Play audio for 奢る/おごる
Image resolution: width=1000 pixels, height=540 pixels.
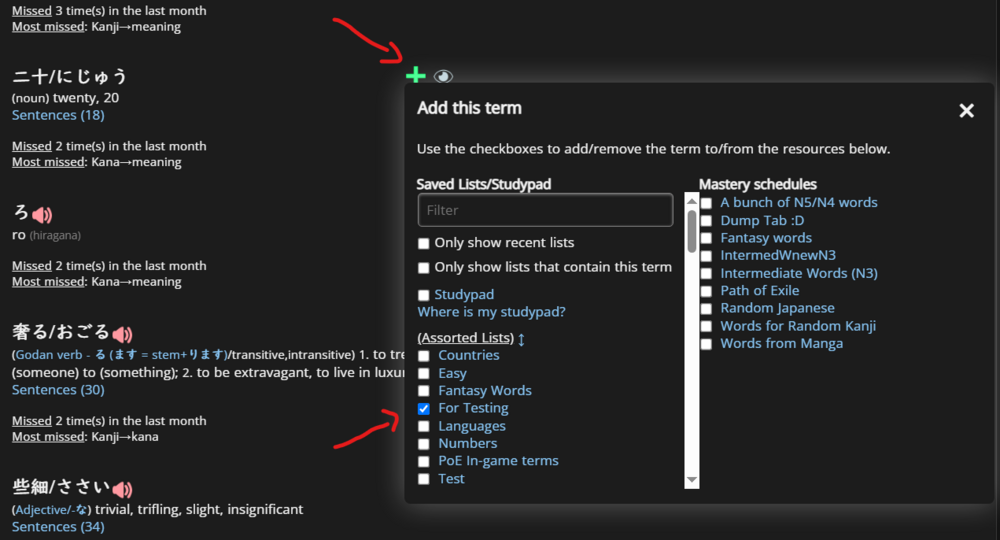tap(122, 334)
